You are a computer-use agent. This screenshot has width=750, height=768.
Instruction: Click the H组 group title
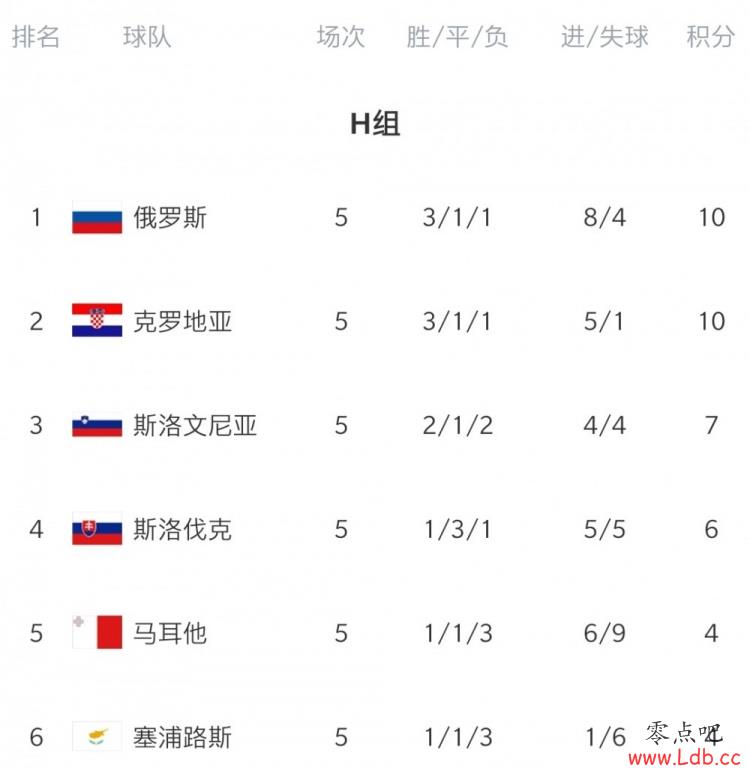(x=375, y=123)
